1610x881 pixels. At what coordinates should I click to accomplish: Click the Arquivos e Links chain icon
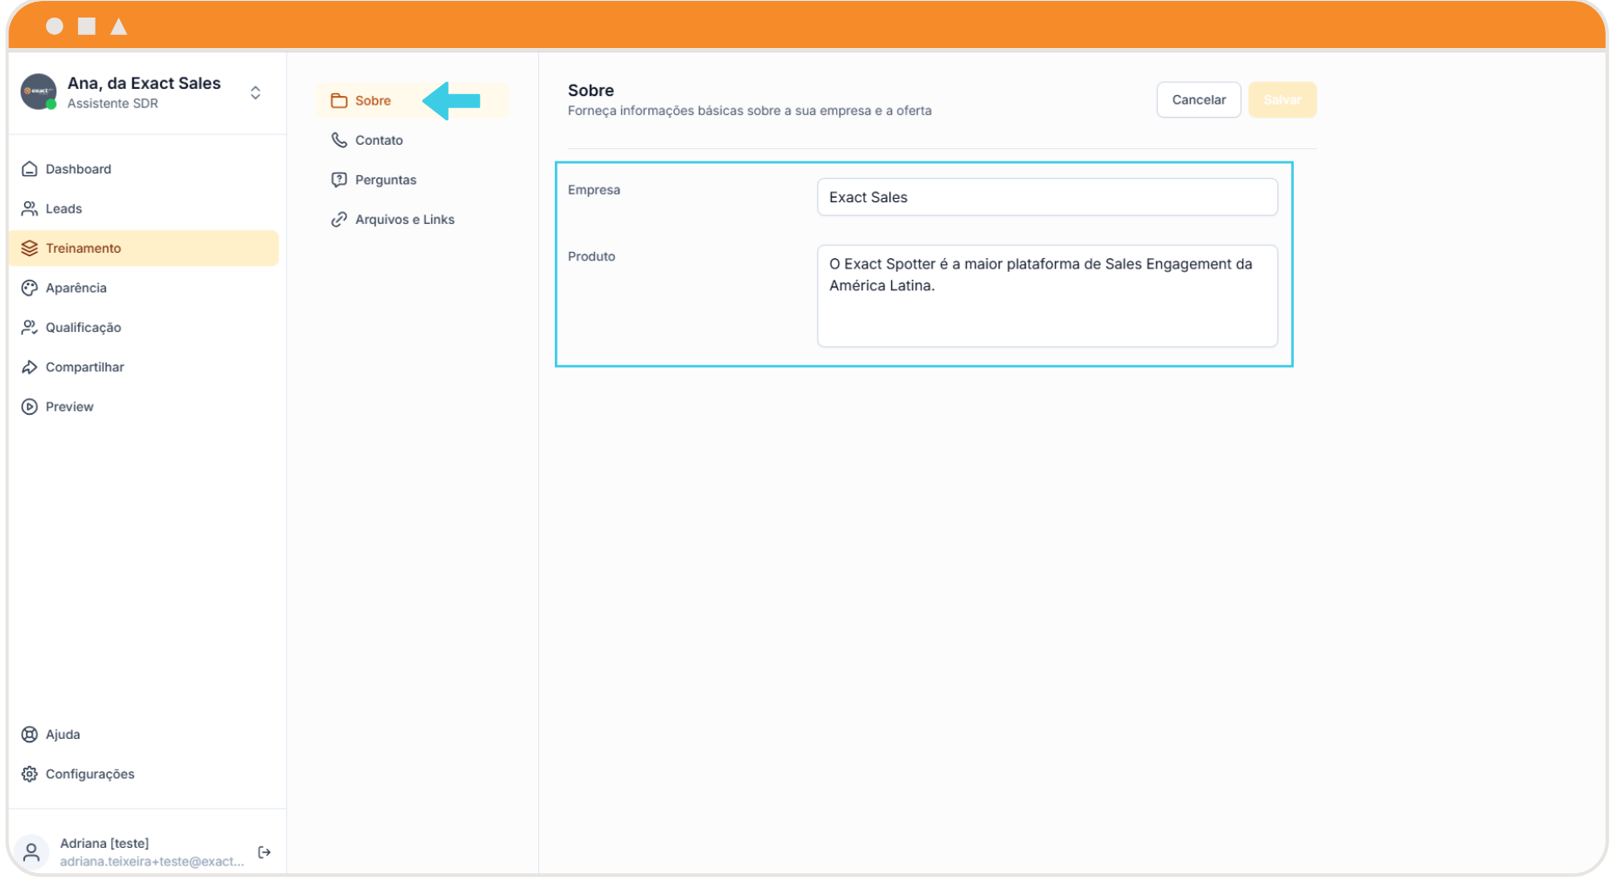(339, 220)
